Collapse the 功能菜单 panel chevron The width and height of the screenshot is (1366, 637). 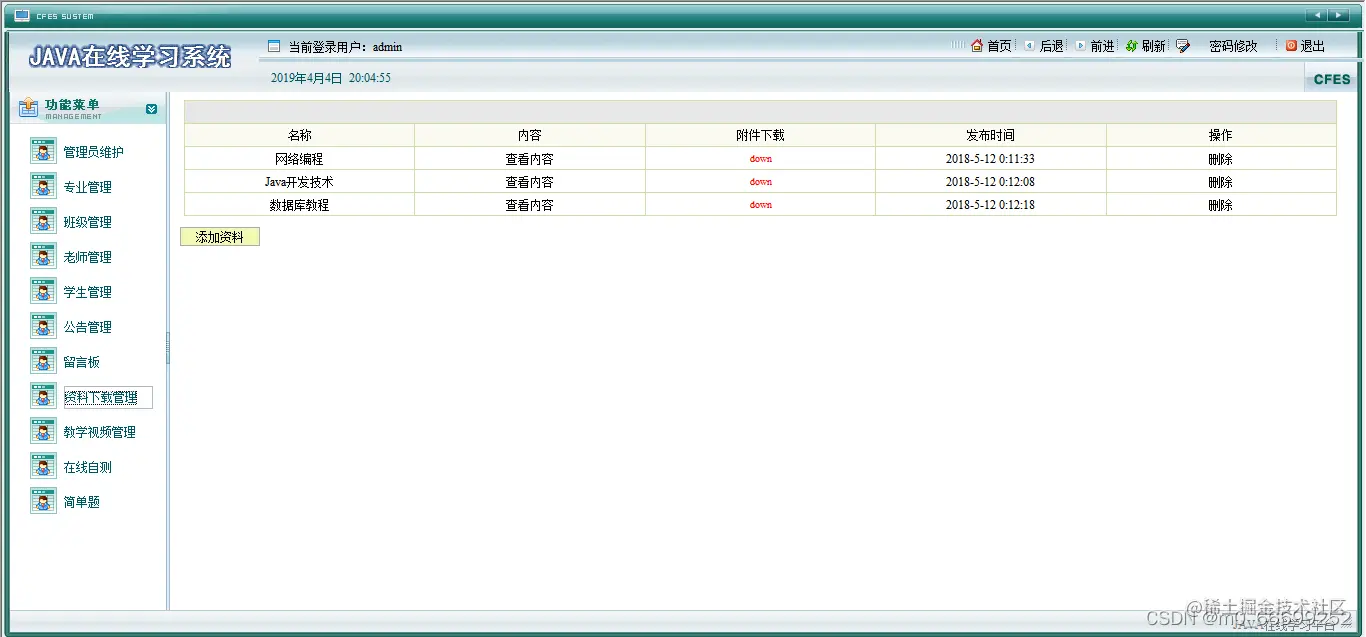pyautogui.click(x=151, y=109)
